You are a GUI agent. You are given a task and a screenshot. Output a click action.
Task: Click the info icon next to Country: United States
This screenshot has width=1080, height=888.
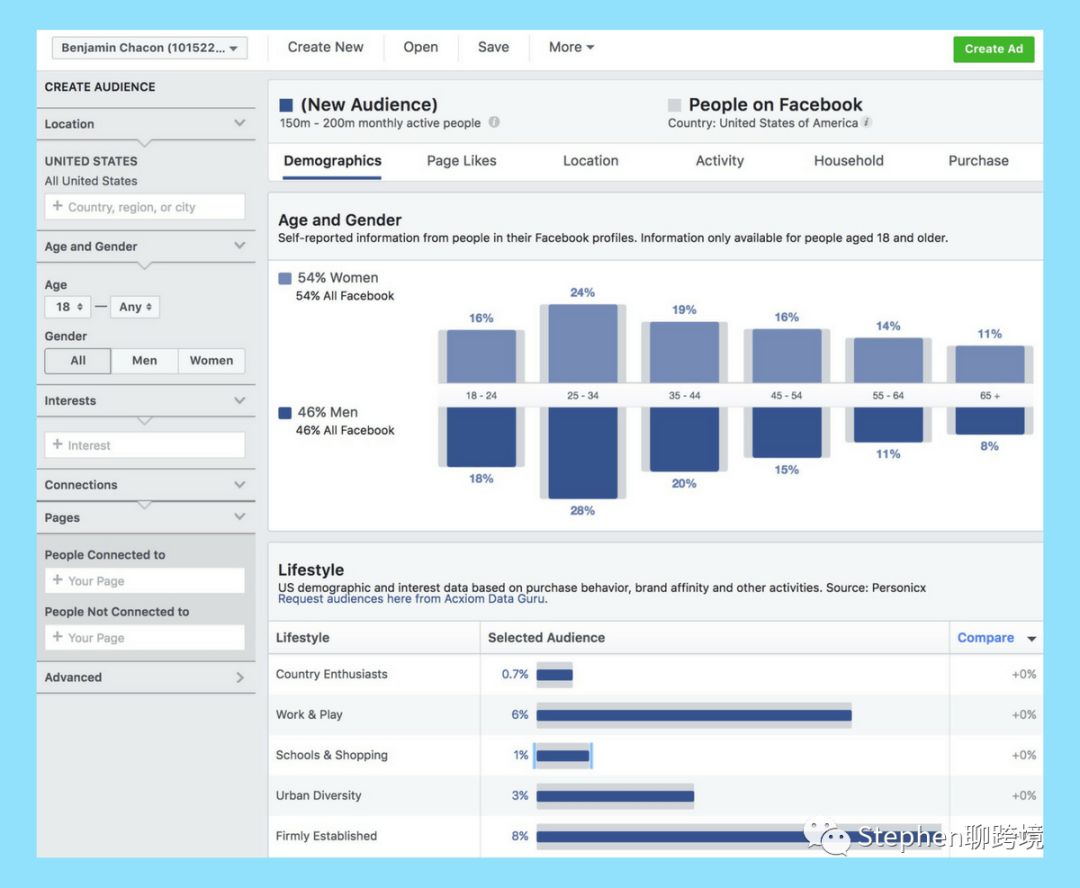click(x=866, y=122)
